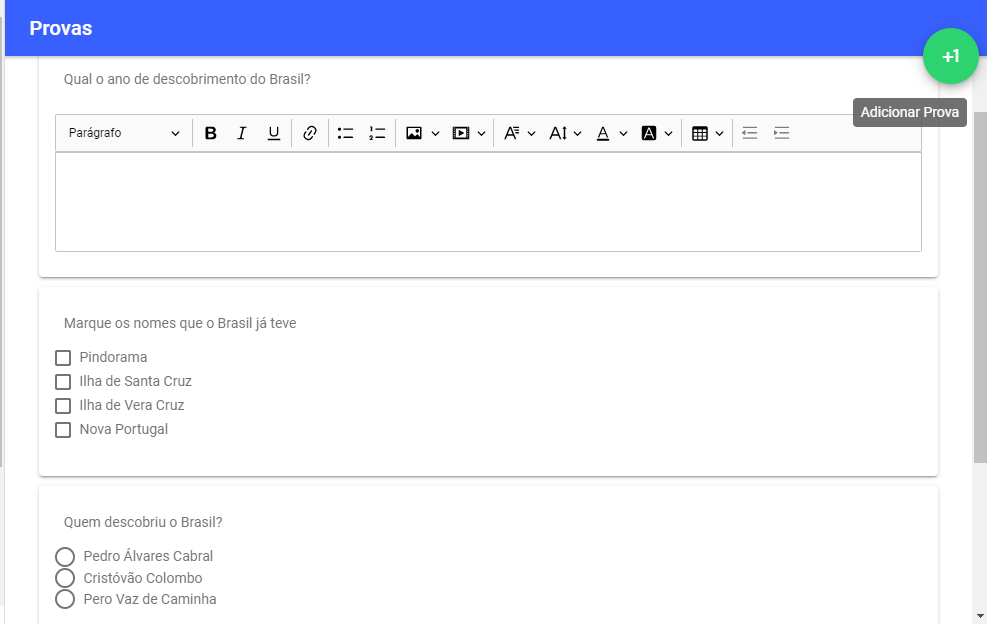The image size is (987, 624).
Task: Expand the table dropdown arrow
Action: coord(719,133)
